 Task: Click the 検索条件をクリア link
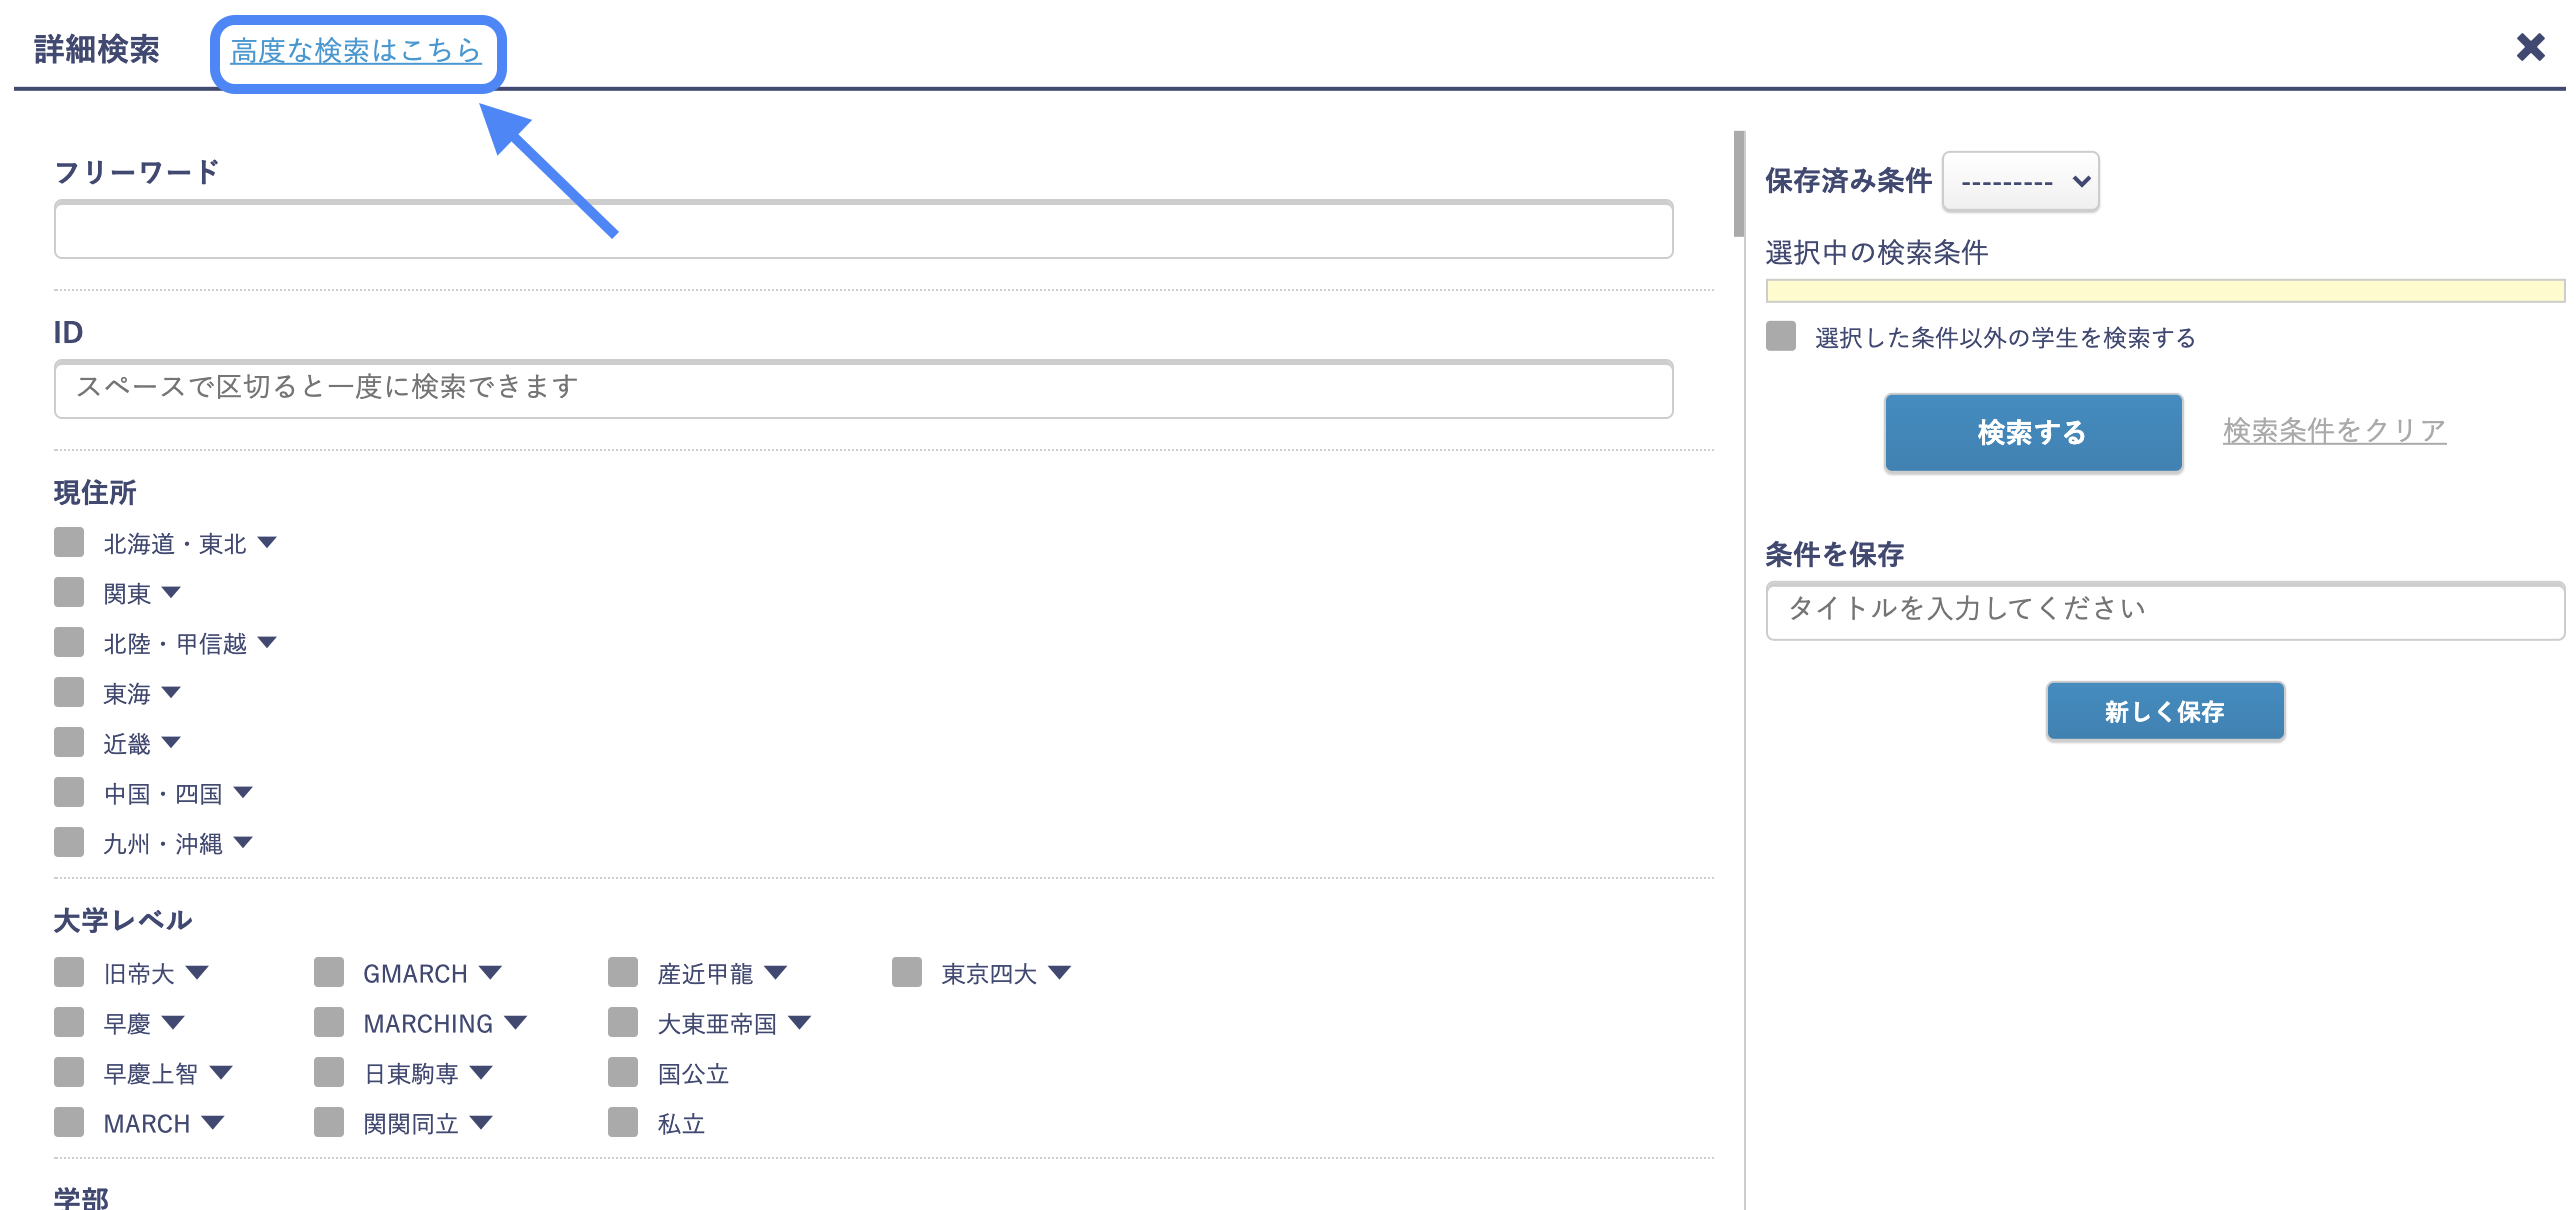click(x=2333, y=430)
